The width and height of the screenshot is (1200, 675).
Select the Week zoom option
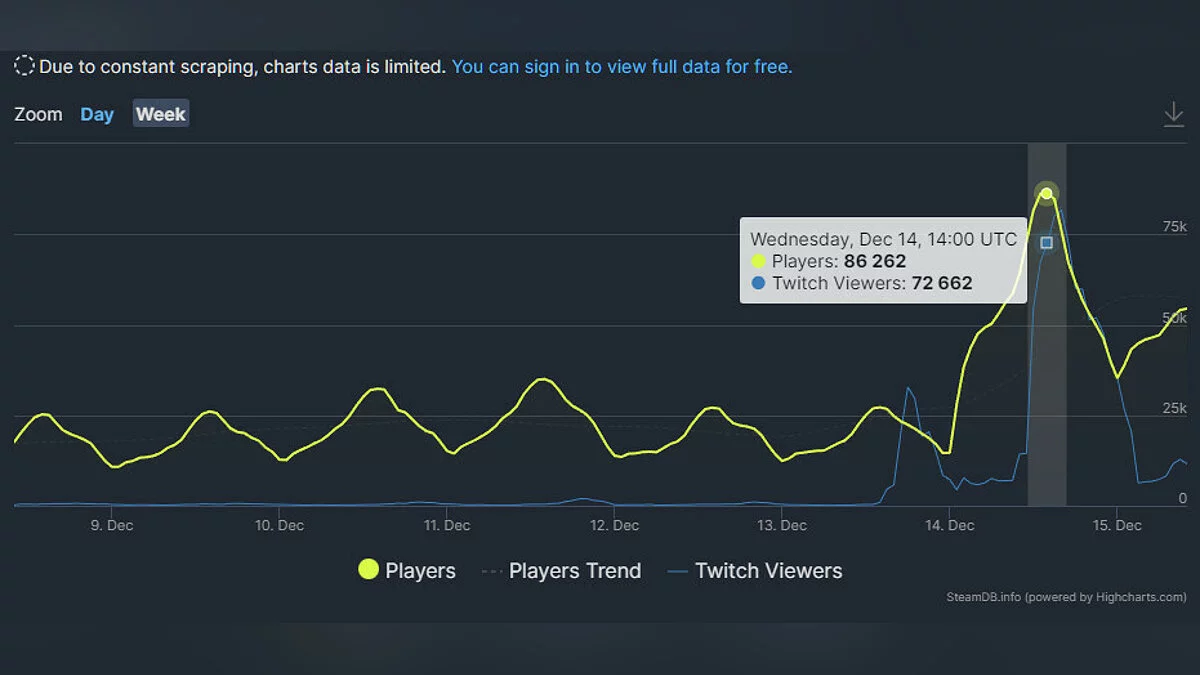click(161, 115)
